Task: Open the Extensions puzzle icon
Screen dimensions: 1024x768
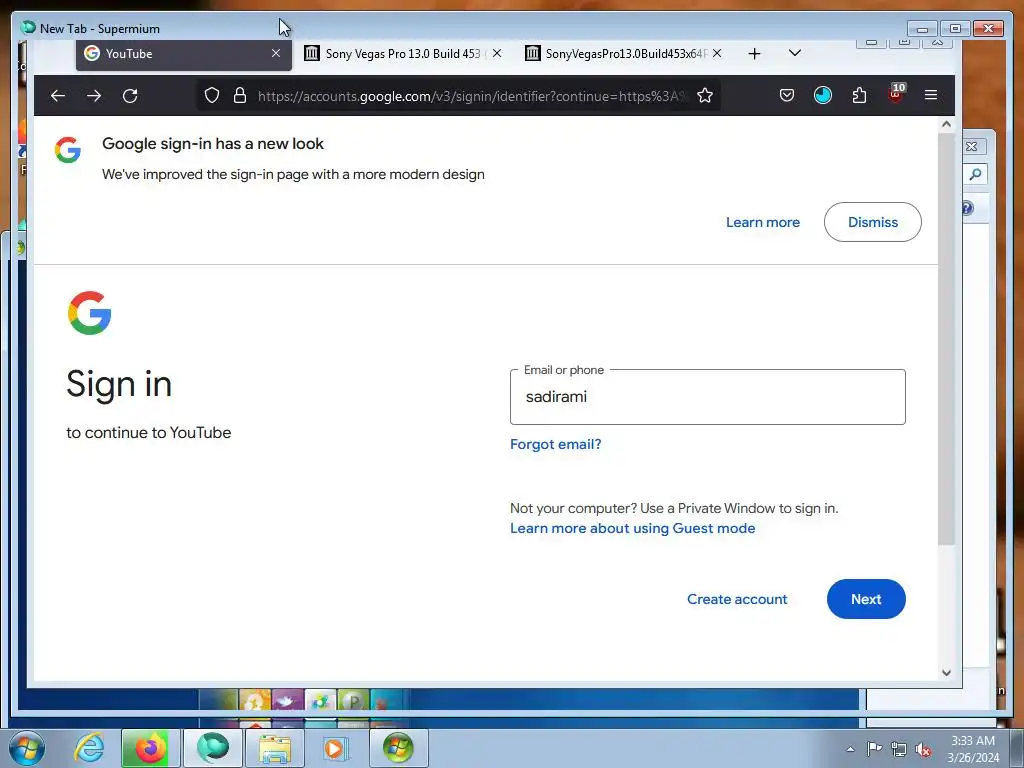Action: point(859,95)
